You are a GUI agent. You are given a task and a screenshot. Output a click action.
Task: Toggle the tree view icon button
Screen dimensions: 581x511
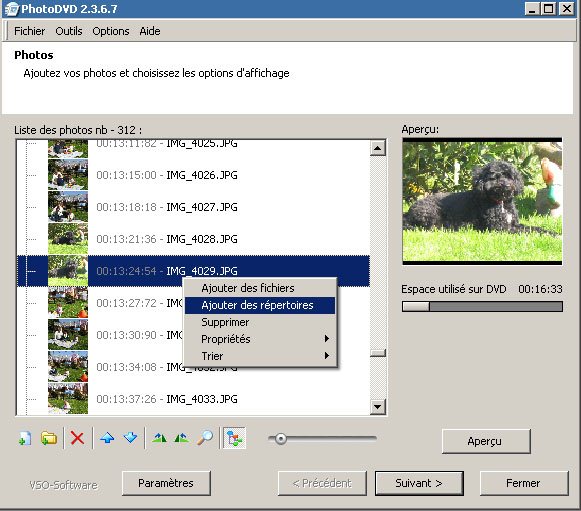(x=235, y=438)
